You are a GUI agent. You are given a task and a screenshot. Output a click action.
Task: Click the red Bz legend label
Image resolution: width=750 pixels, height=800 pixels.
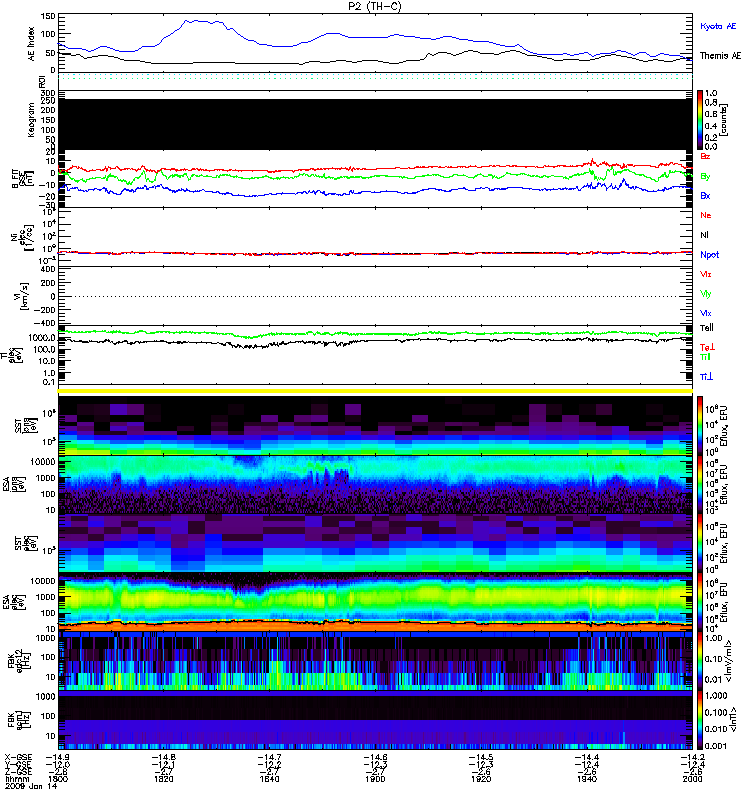pos(705,156)
